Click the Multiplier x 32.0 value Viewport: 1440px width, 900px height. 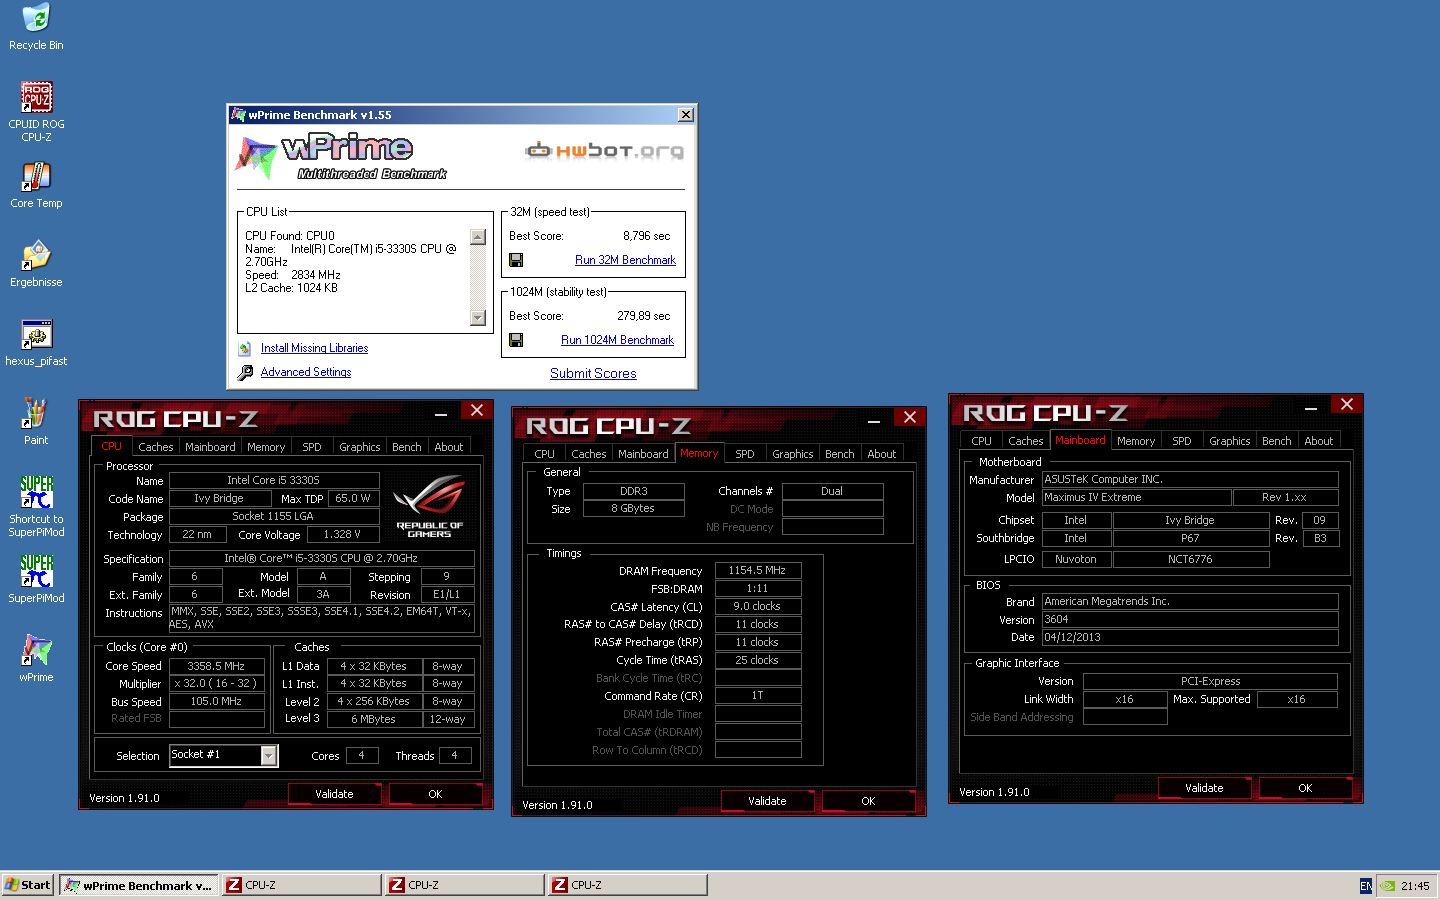coord(217,684)
